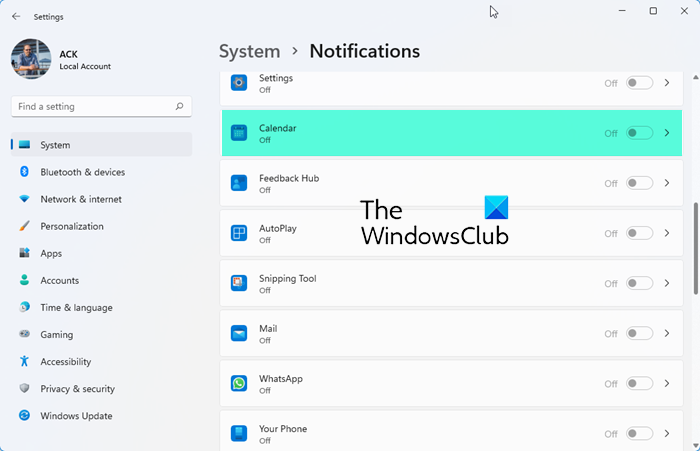The width and height of the screenshot is (700, 451).
Task: Click the Notifications page heading
Action: pyautogui.click(x=365, y=51)
